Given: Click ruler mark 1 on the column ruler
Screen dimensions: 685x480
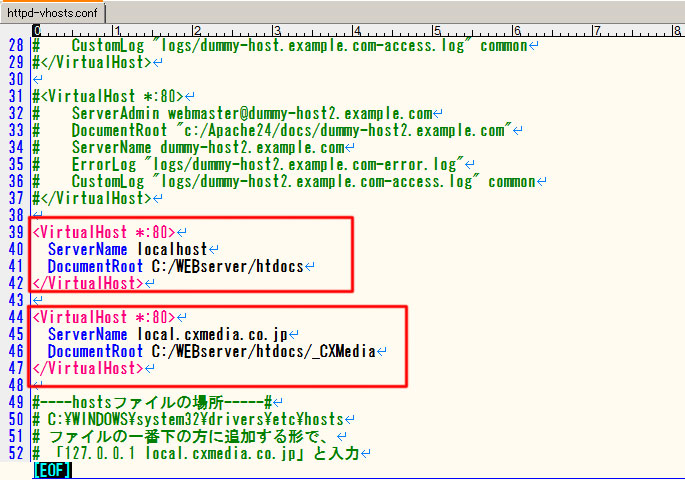Looking at the screenshot, I should click(x=117, y=31).
